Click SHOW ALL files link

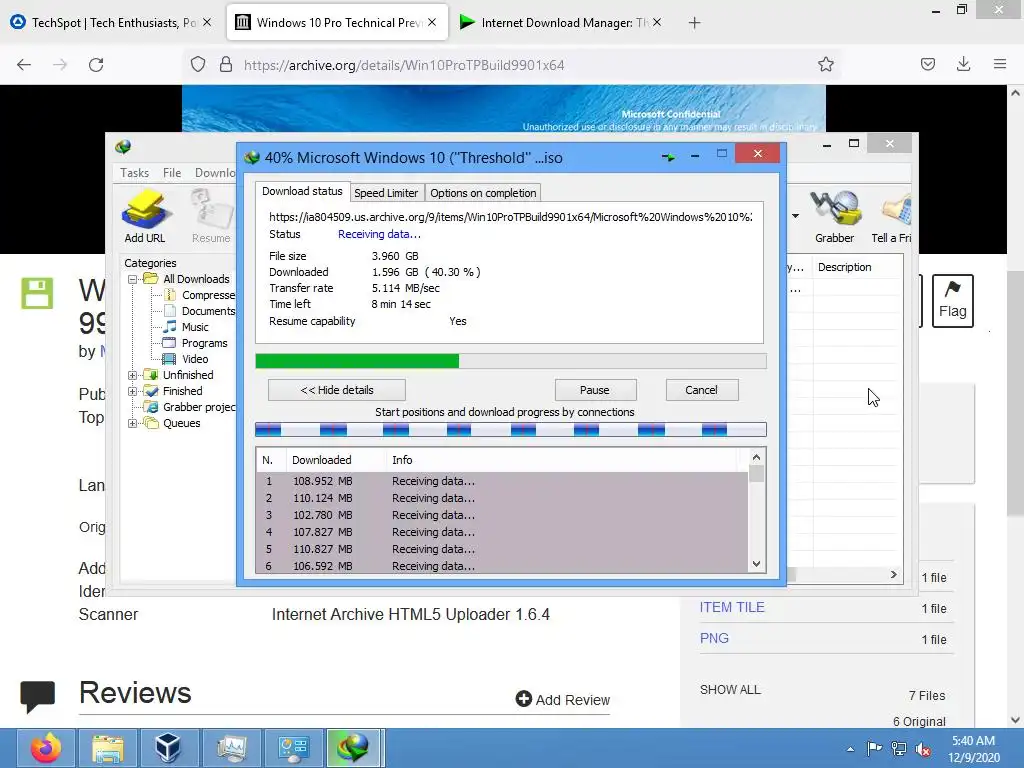(x=730, y=690)
